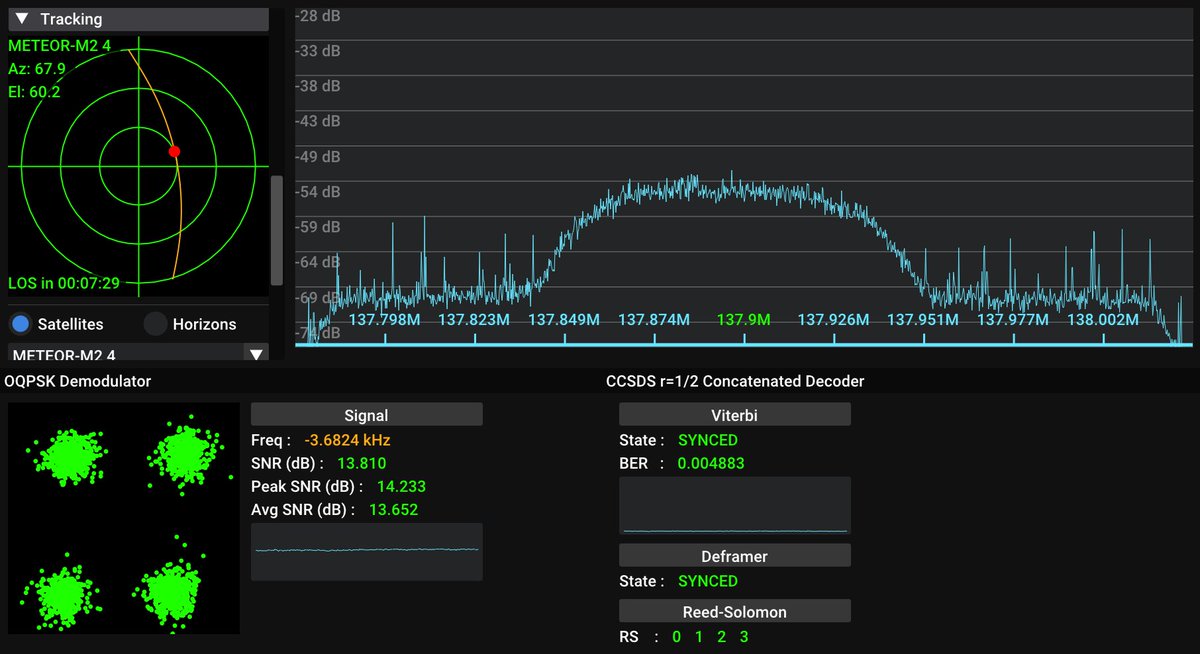Click the OQPSK constellation diagram

click(124, 518)
